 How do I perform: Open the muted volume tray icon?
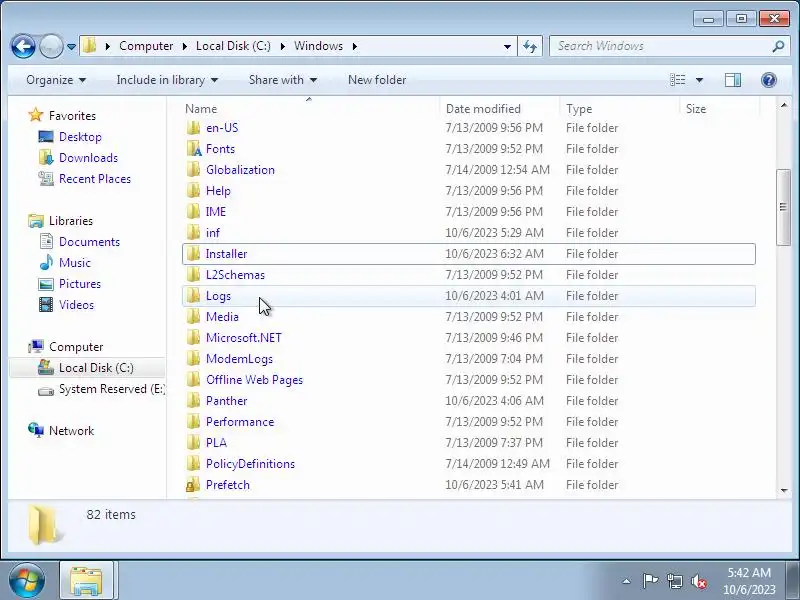[698, 581]
